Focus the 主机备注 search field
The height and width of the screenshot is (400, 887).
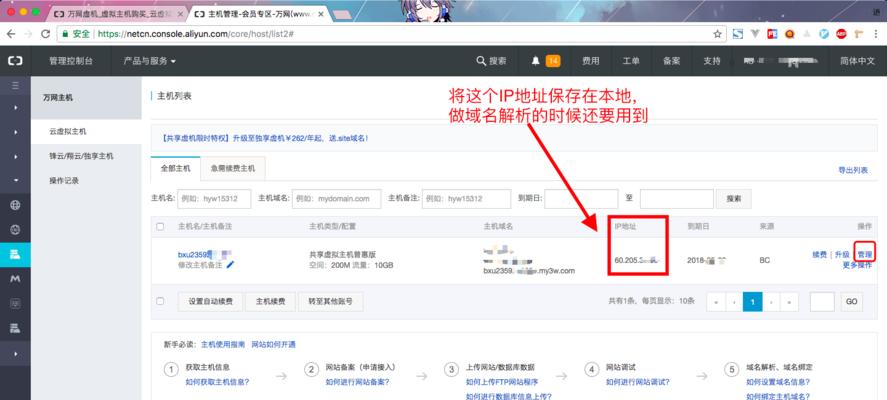click(466, 199)
